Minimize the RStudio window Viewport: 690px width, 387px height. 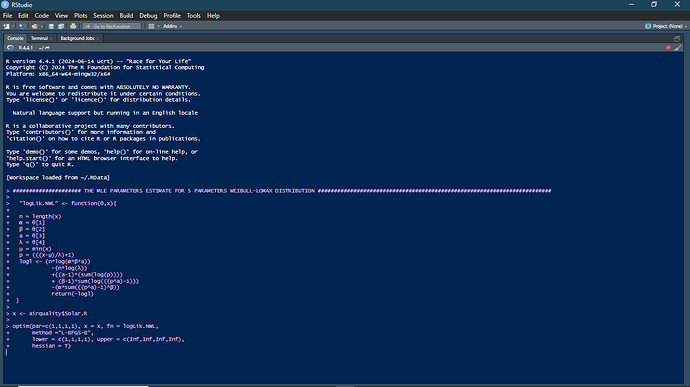(631, 5)
